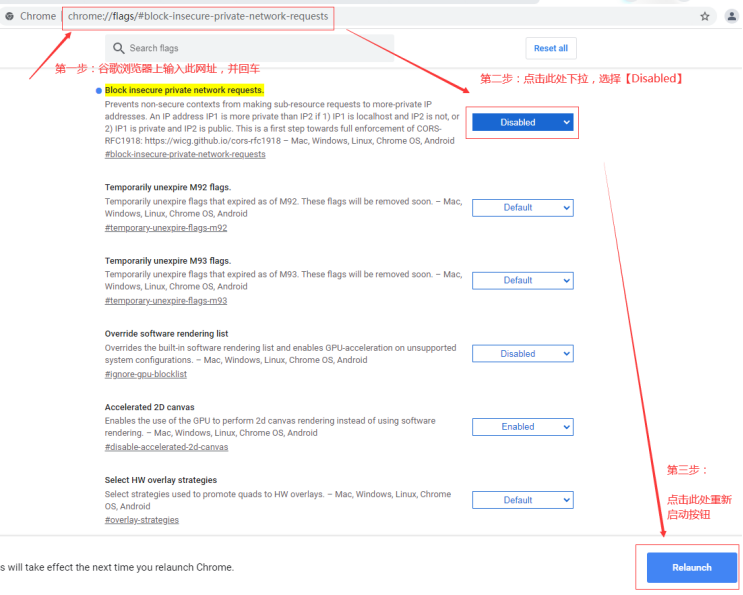This screenshot has height=595, width=743.
Task: Click the blue dot beside Block insecure flag
Action: tap(98, 91)
